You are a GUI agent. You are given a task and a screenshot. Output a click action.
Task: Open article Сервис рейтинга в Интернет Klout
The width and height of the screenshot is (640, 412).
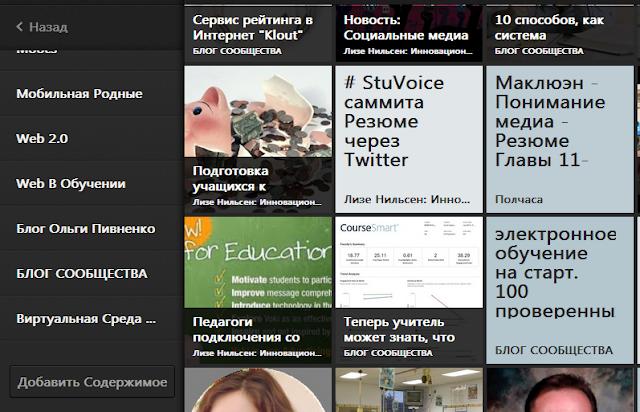click(x=258, y=33)
